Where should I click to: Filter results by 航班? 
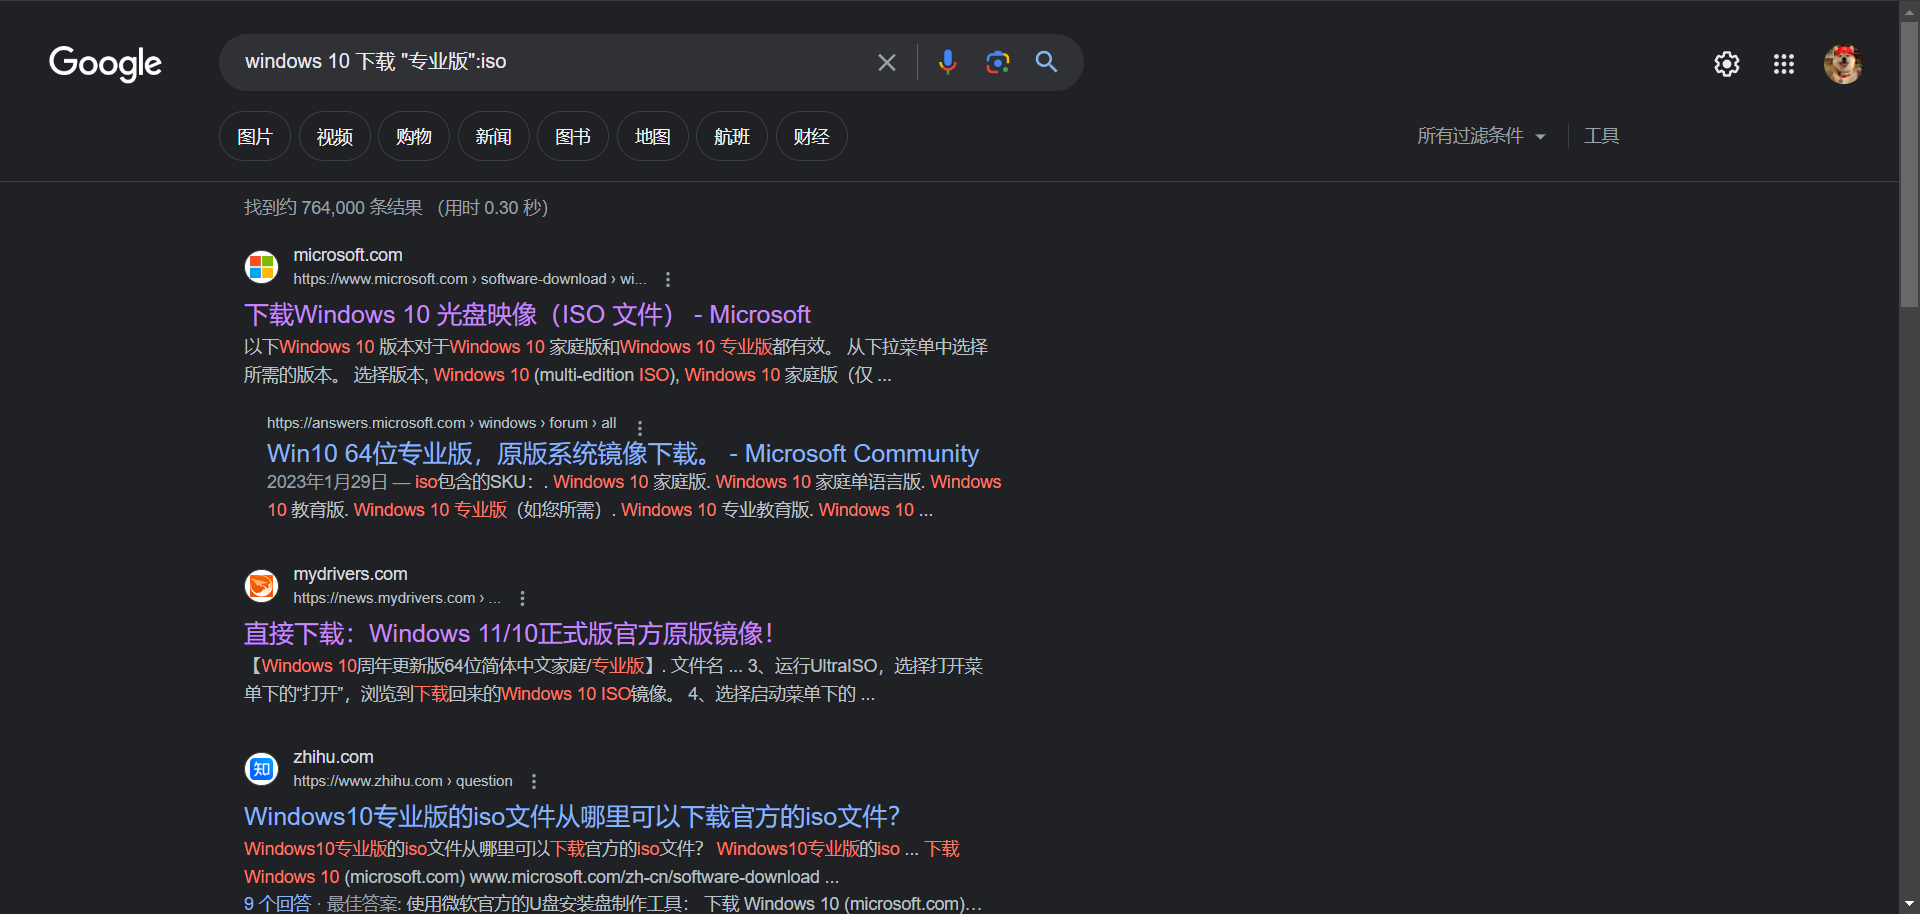pyautogui.click(x=732, y=136)
